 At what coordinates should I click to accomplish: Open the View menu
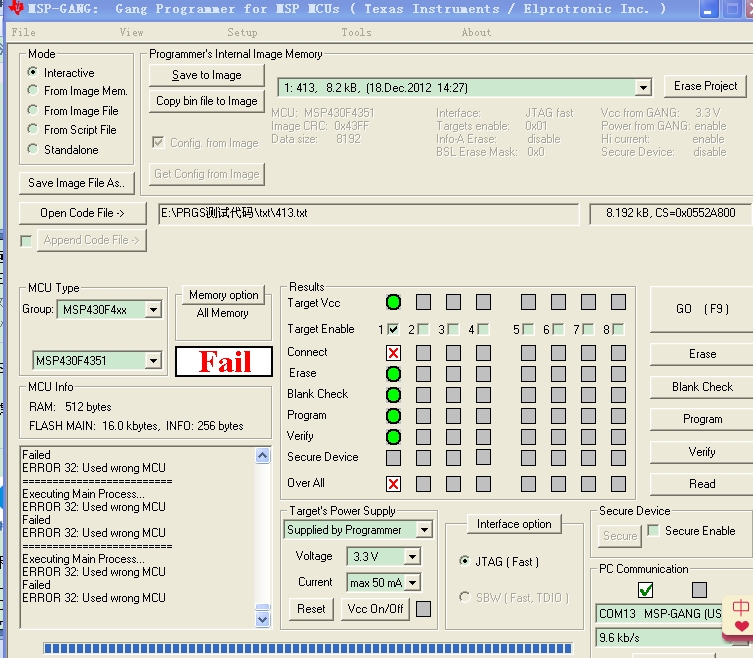132,32
